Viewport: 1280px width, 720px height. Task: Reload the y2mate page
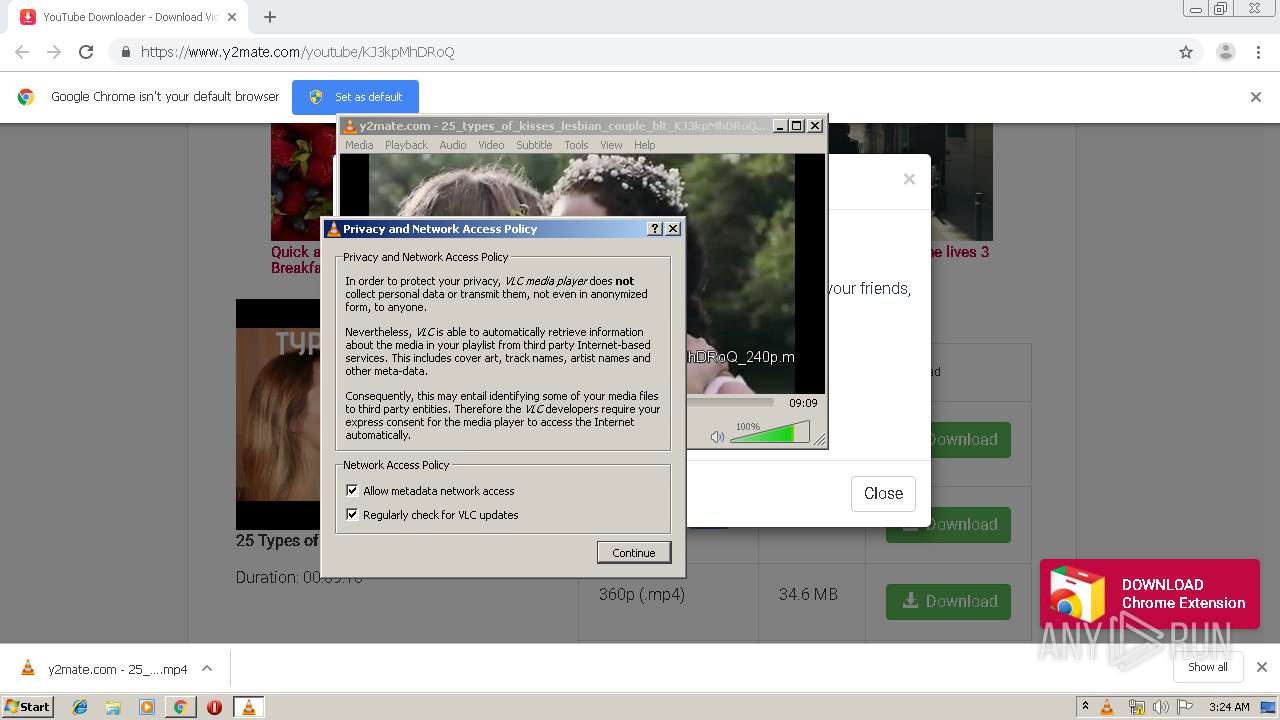(86, 52)
